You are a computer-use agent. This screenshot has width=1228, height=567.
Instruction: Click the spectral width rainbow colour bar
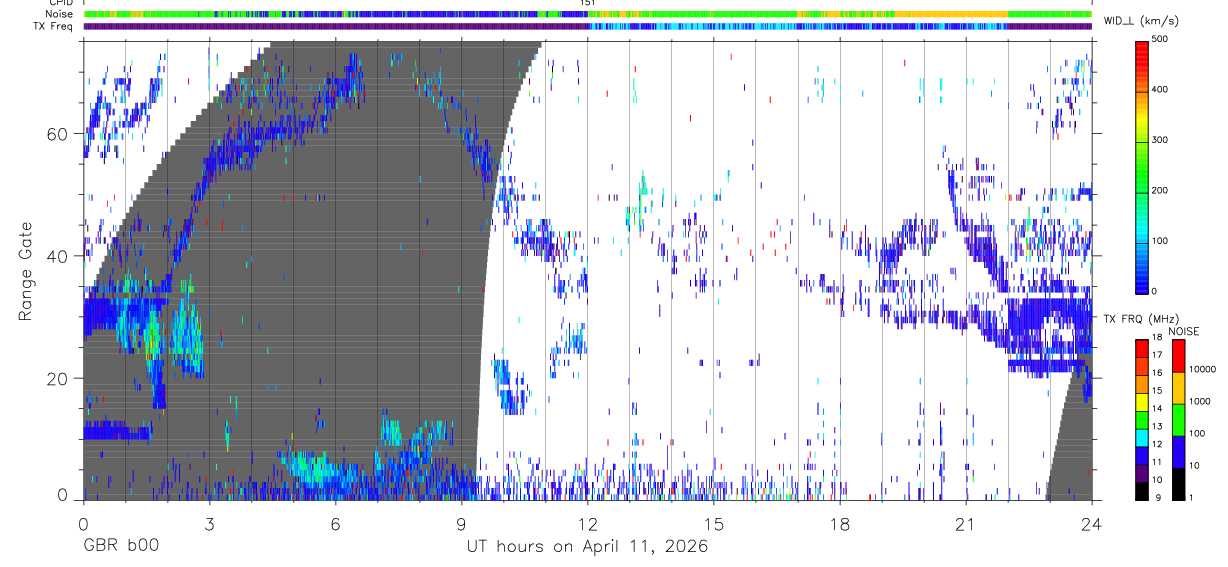point(1142,166)
